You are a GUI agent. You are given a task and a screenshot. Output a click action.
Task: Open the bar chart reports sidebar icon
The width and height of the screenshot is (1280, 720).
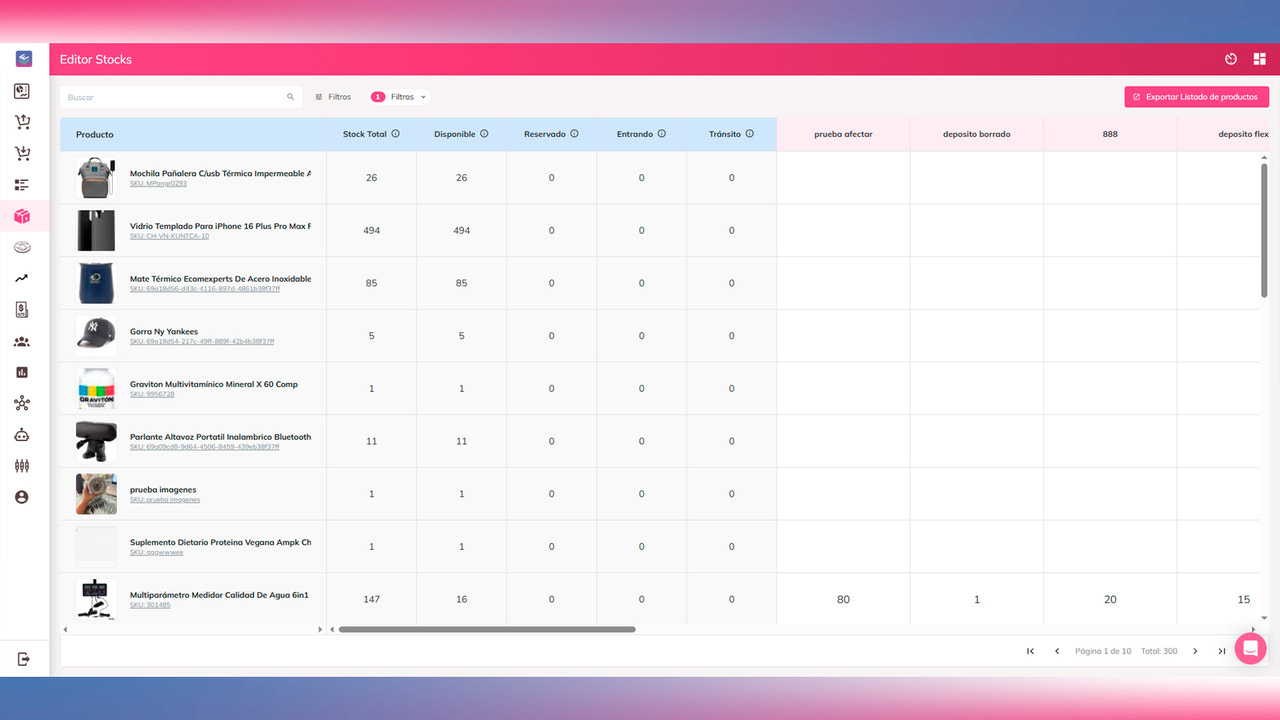(x=22, y=372)
